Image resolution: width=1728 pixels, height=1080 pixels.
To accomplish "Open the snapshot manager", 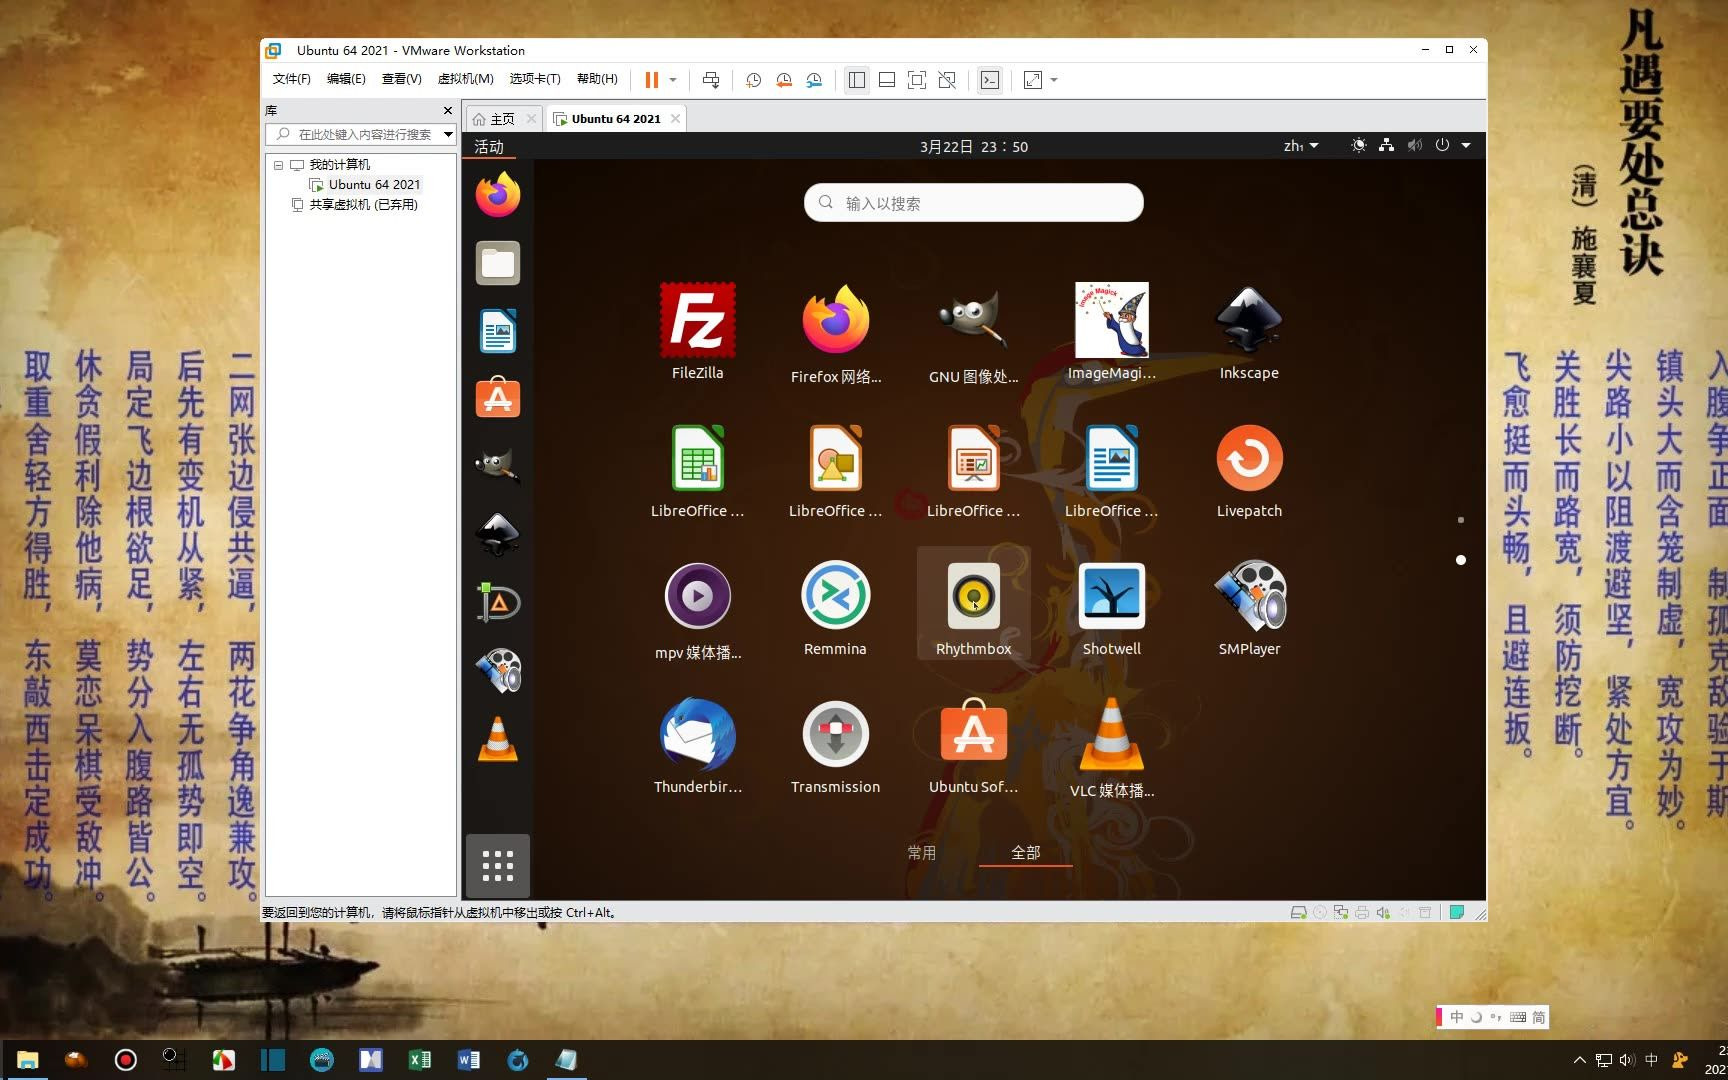I will (x=814, y=80).
